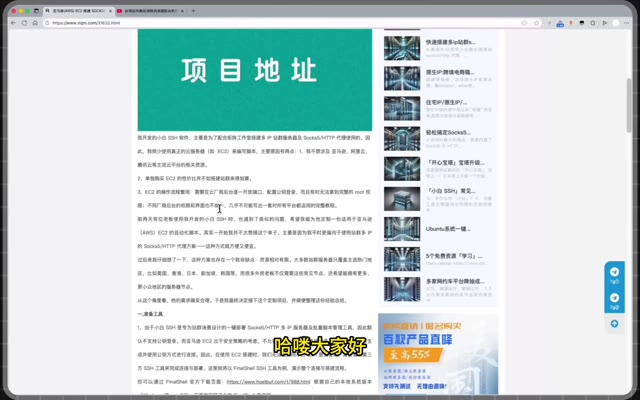640x400 pixels.
Task: Bookmark this page with the star icon
Action: point(536,23)
